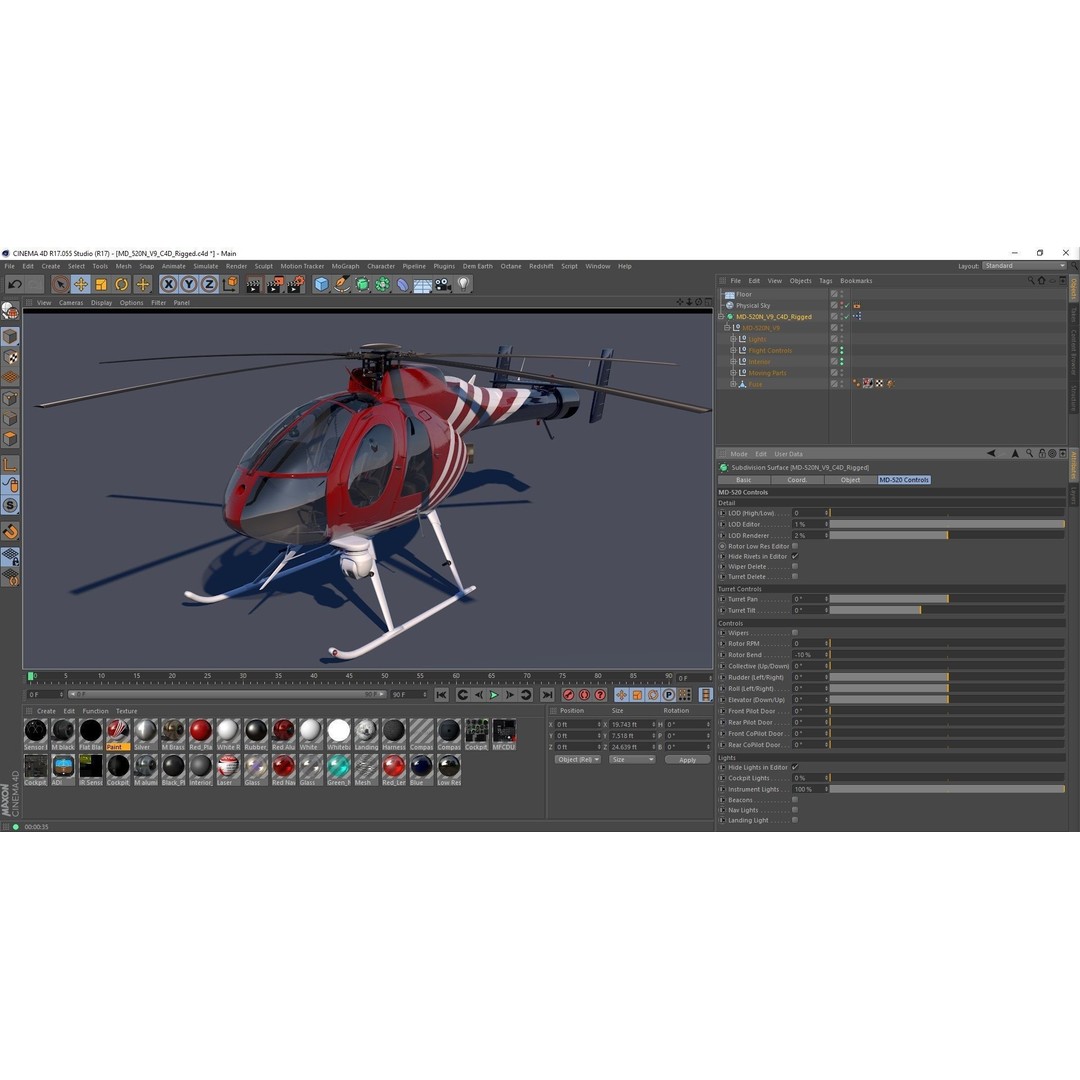Toggle Hide Rivets in Editor checkbox
Screen dimensions: 1080x1080
795,557
